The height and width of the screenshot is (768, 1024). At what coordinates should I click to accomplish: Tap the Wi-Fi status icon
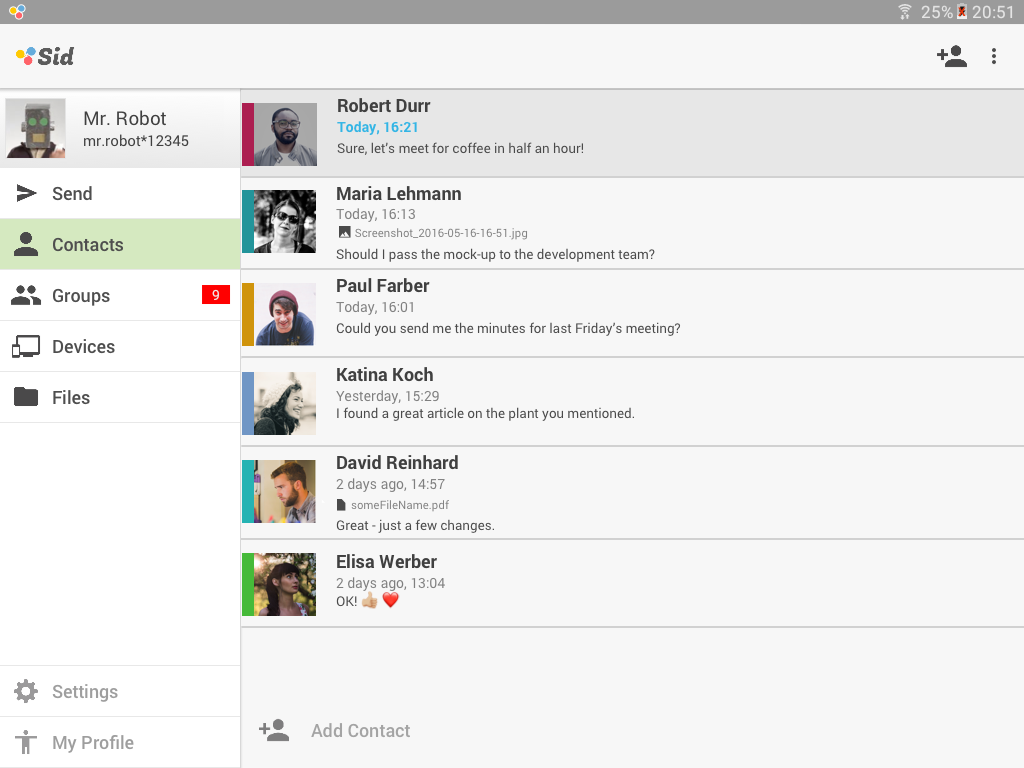(904, 12)
